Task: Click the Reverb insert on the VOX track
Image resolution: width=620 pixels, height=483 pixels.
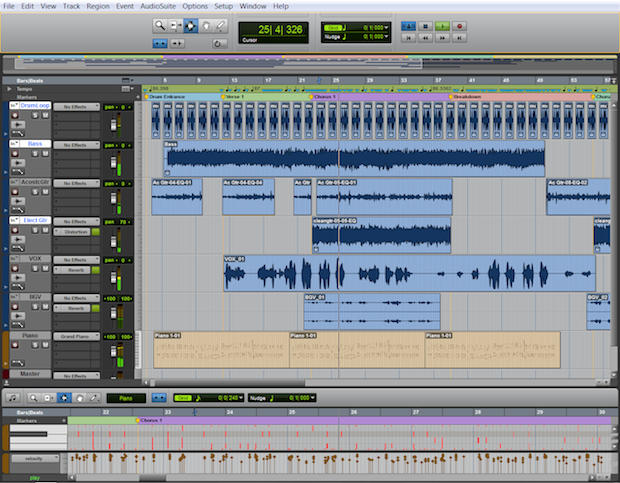Action: pos(76,269)
